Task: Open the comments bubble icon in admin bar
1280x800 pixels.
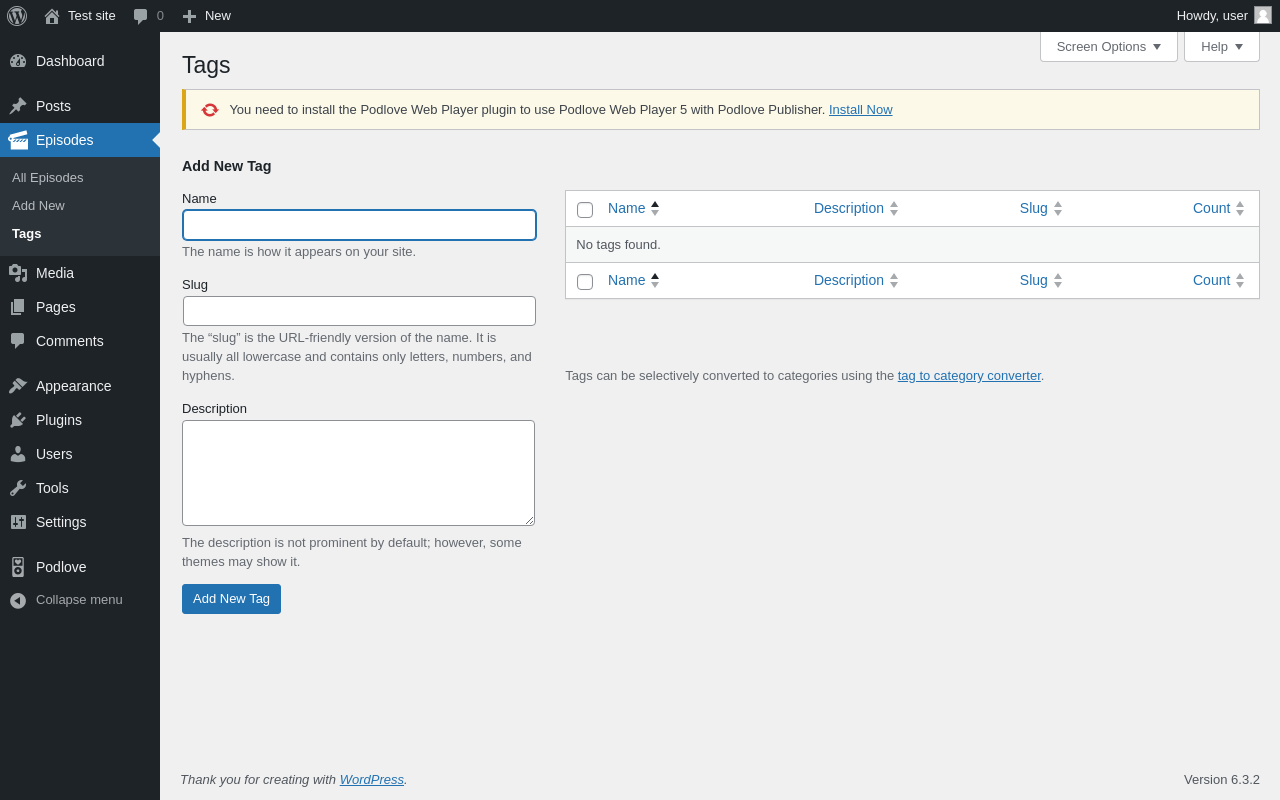Action: (141, 16)
